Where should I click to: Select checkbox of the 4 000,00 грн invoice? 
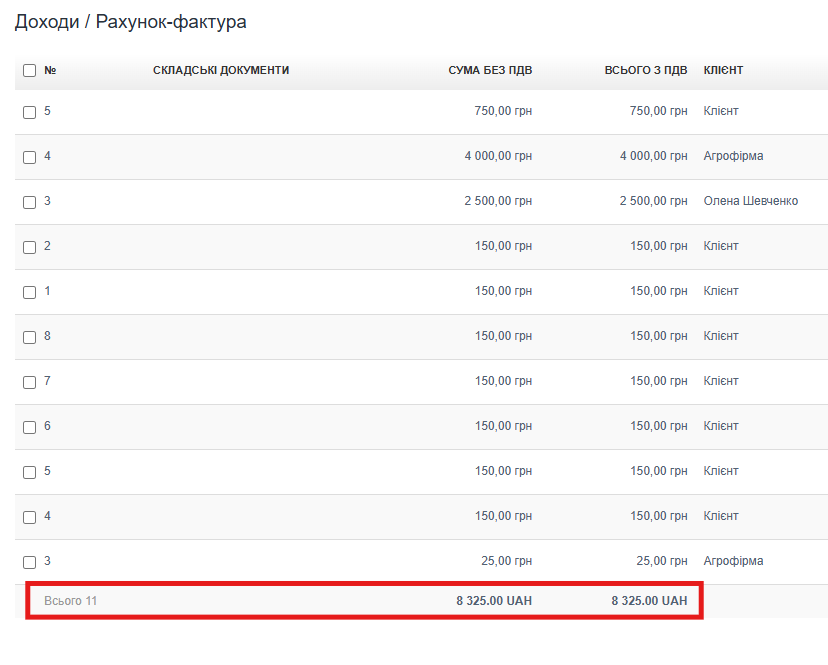click(x=29, y=157)
